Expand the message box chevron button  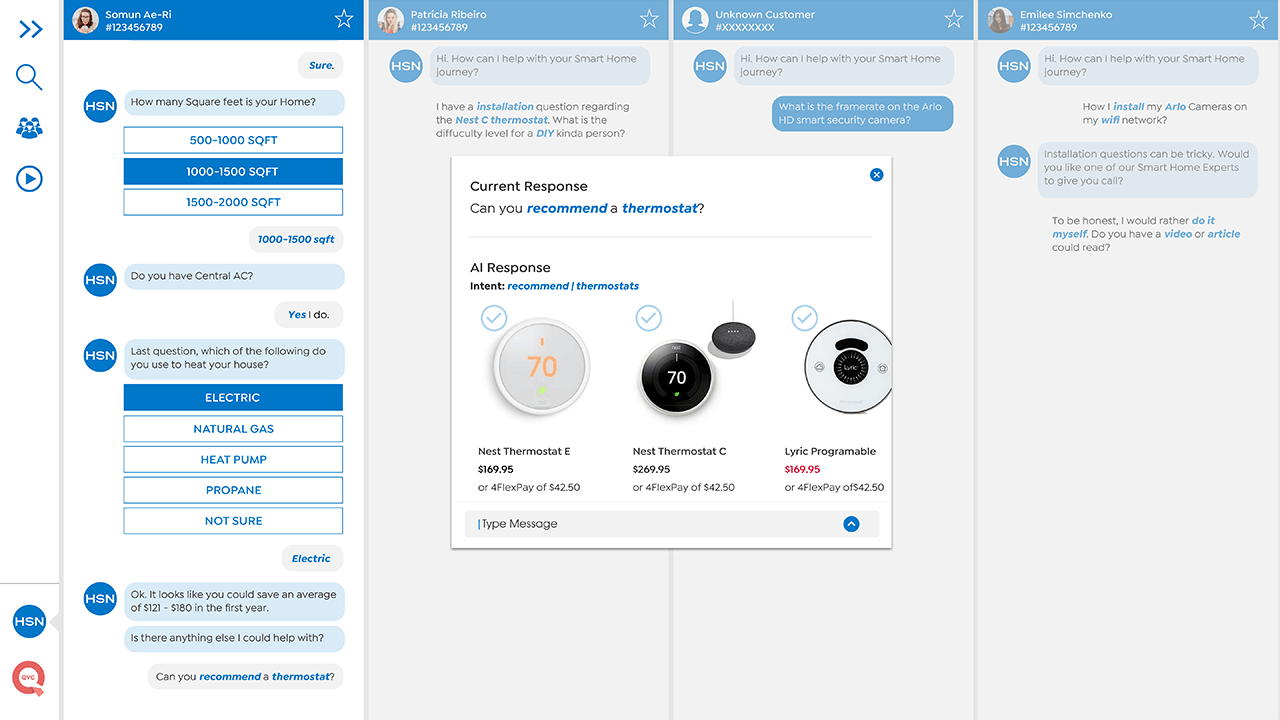(851, 524)
